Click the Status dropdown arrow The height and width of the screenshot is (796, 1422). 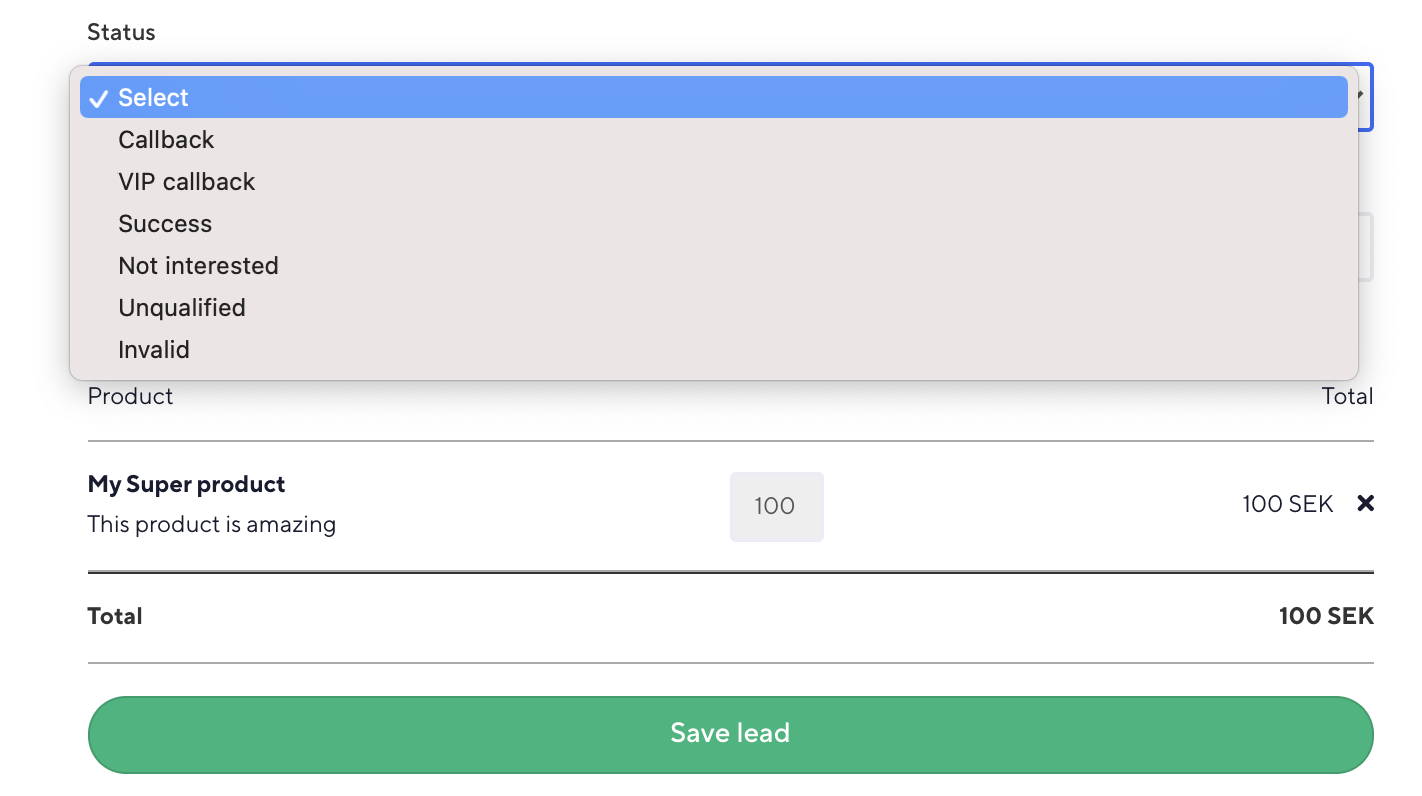[x=1362, y=96]
